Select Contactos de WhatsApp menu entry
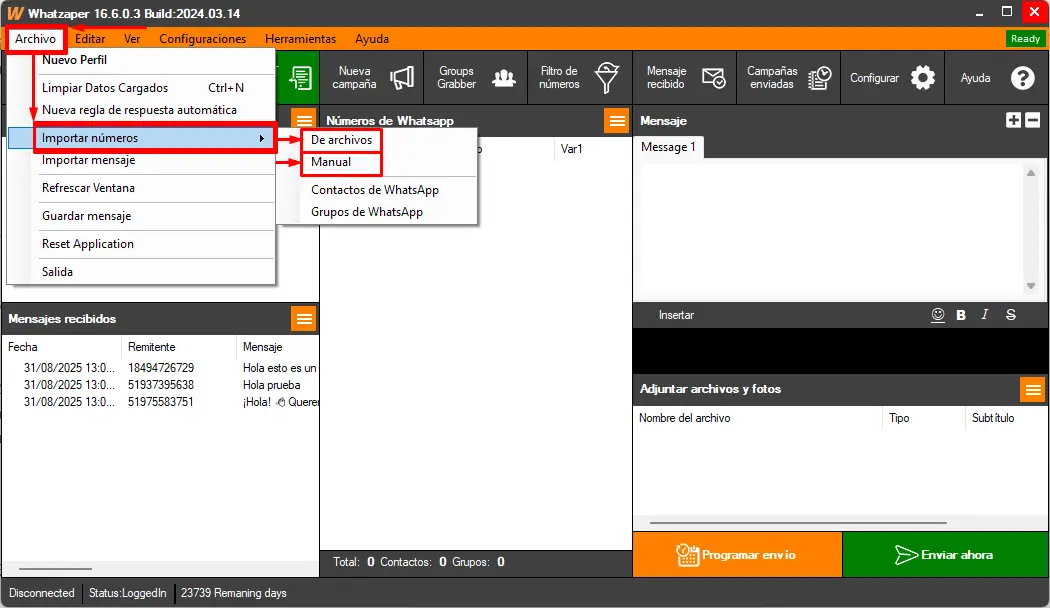 coord(375,190)
